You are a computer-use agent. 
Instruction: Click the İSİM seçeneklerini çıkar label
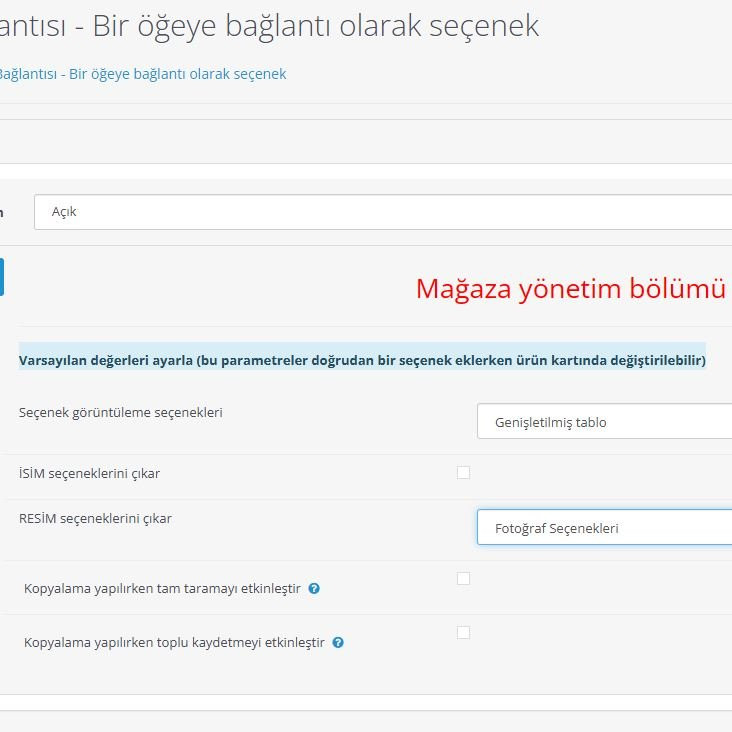[89, 473]
